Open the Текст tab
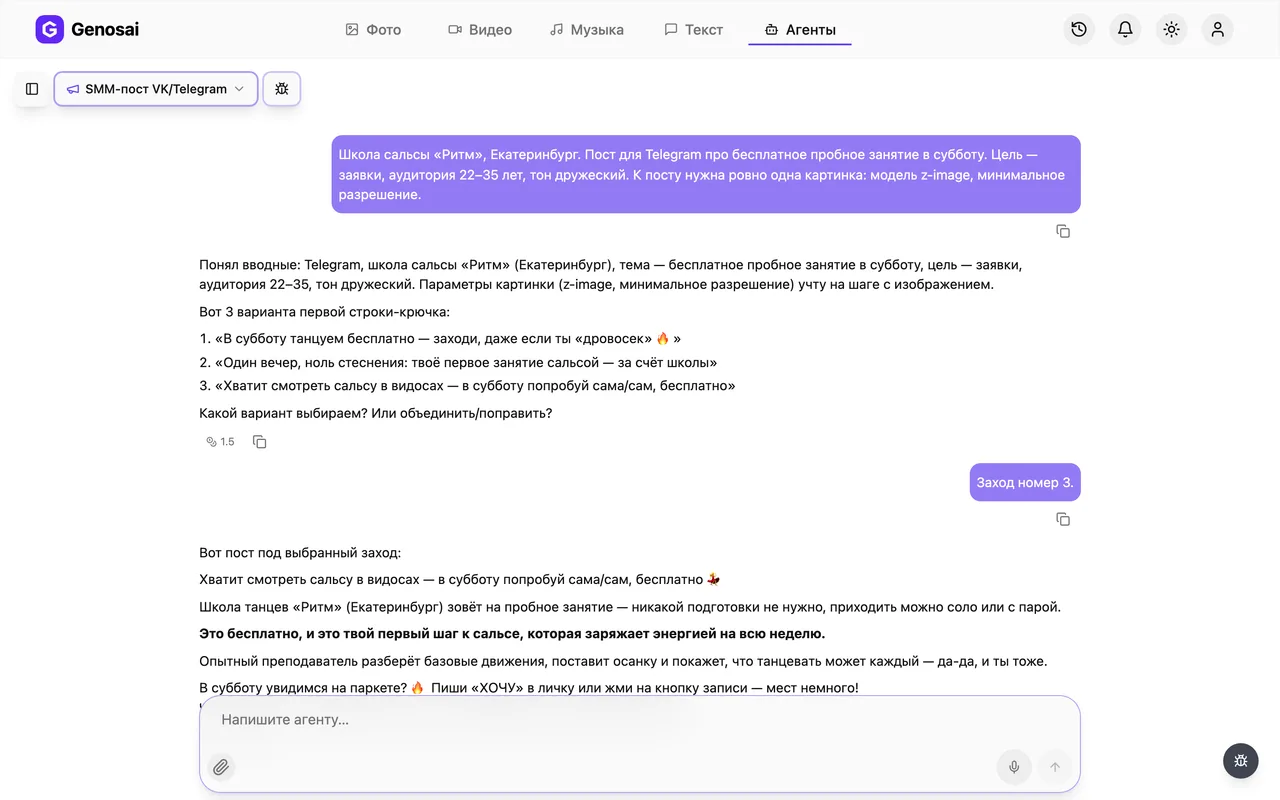Screen dimensions: 1280x800 click(x=694, y=30)
